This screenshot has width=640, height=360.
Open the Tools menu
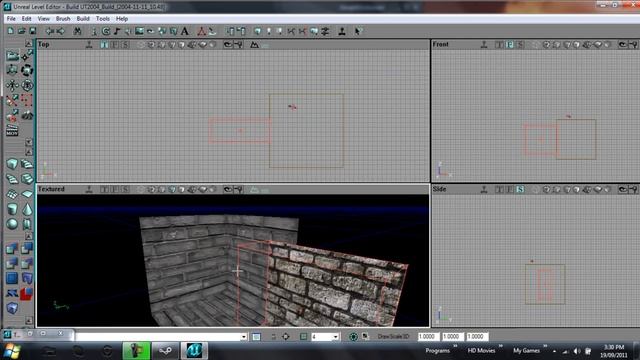(x=103, y=19)
